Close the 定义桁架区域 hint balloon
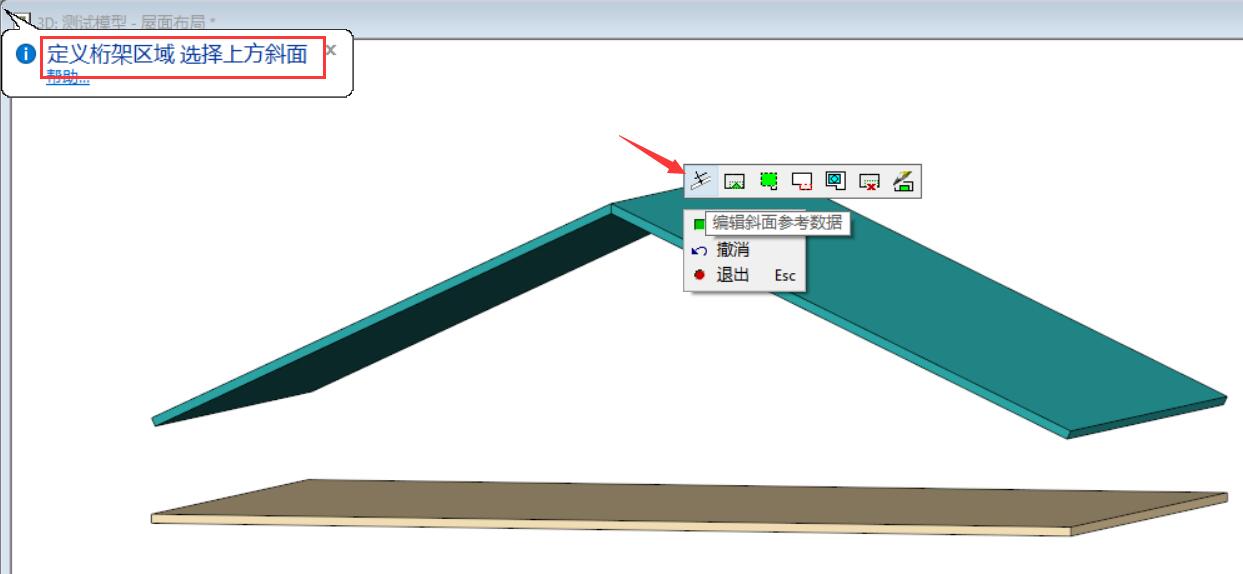1243x574 pixels. pyautogui.click(x=332, y=49)
